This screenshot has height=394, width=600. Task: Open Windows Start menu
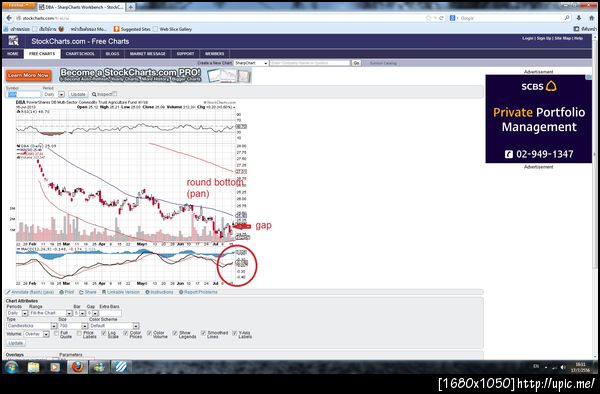point(11,367)
